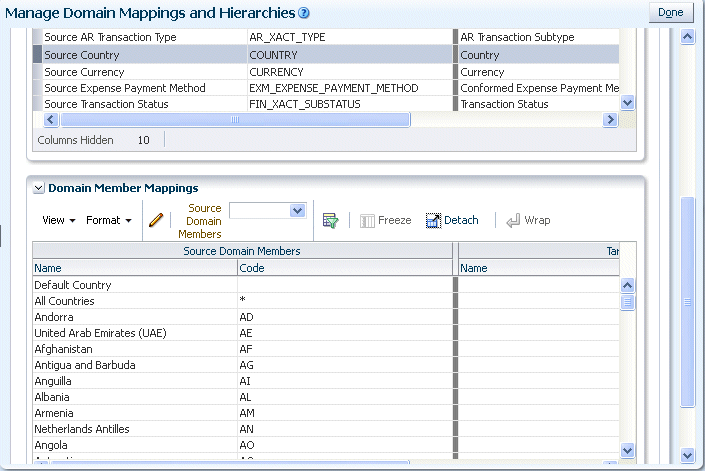Click the help icon beside the title
The height and width of the screenshot is (471, 705).
pyautogui.click(x=304, y=13)
